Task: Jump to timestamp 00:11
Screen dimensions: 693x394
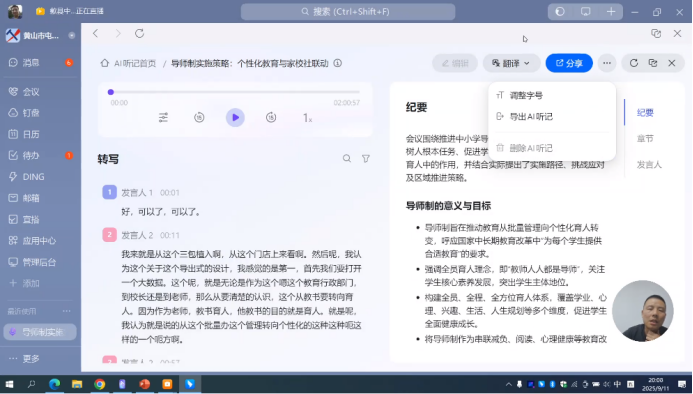Action: coord(170,235)
